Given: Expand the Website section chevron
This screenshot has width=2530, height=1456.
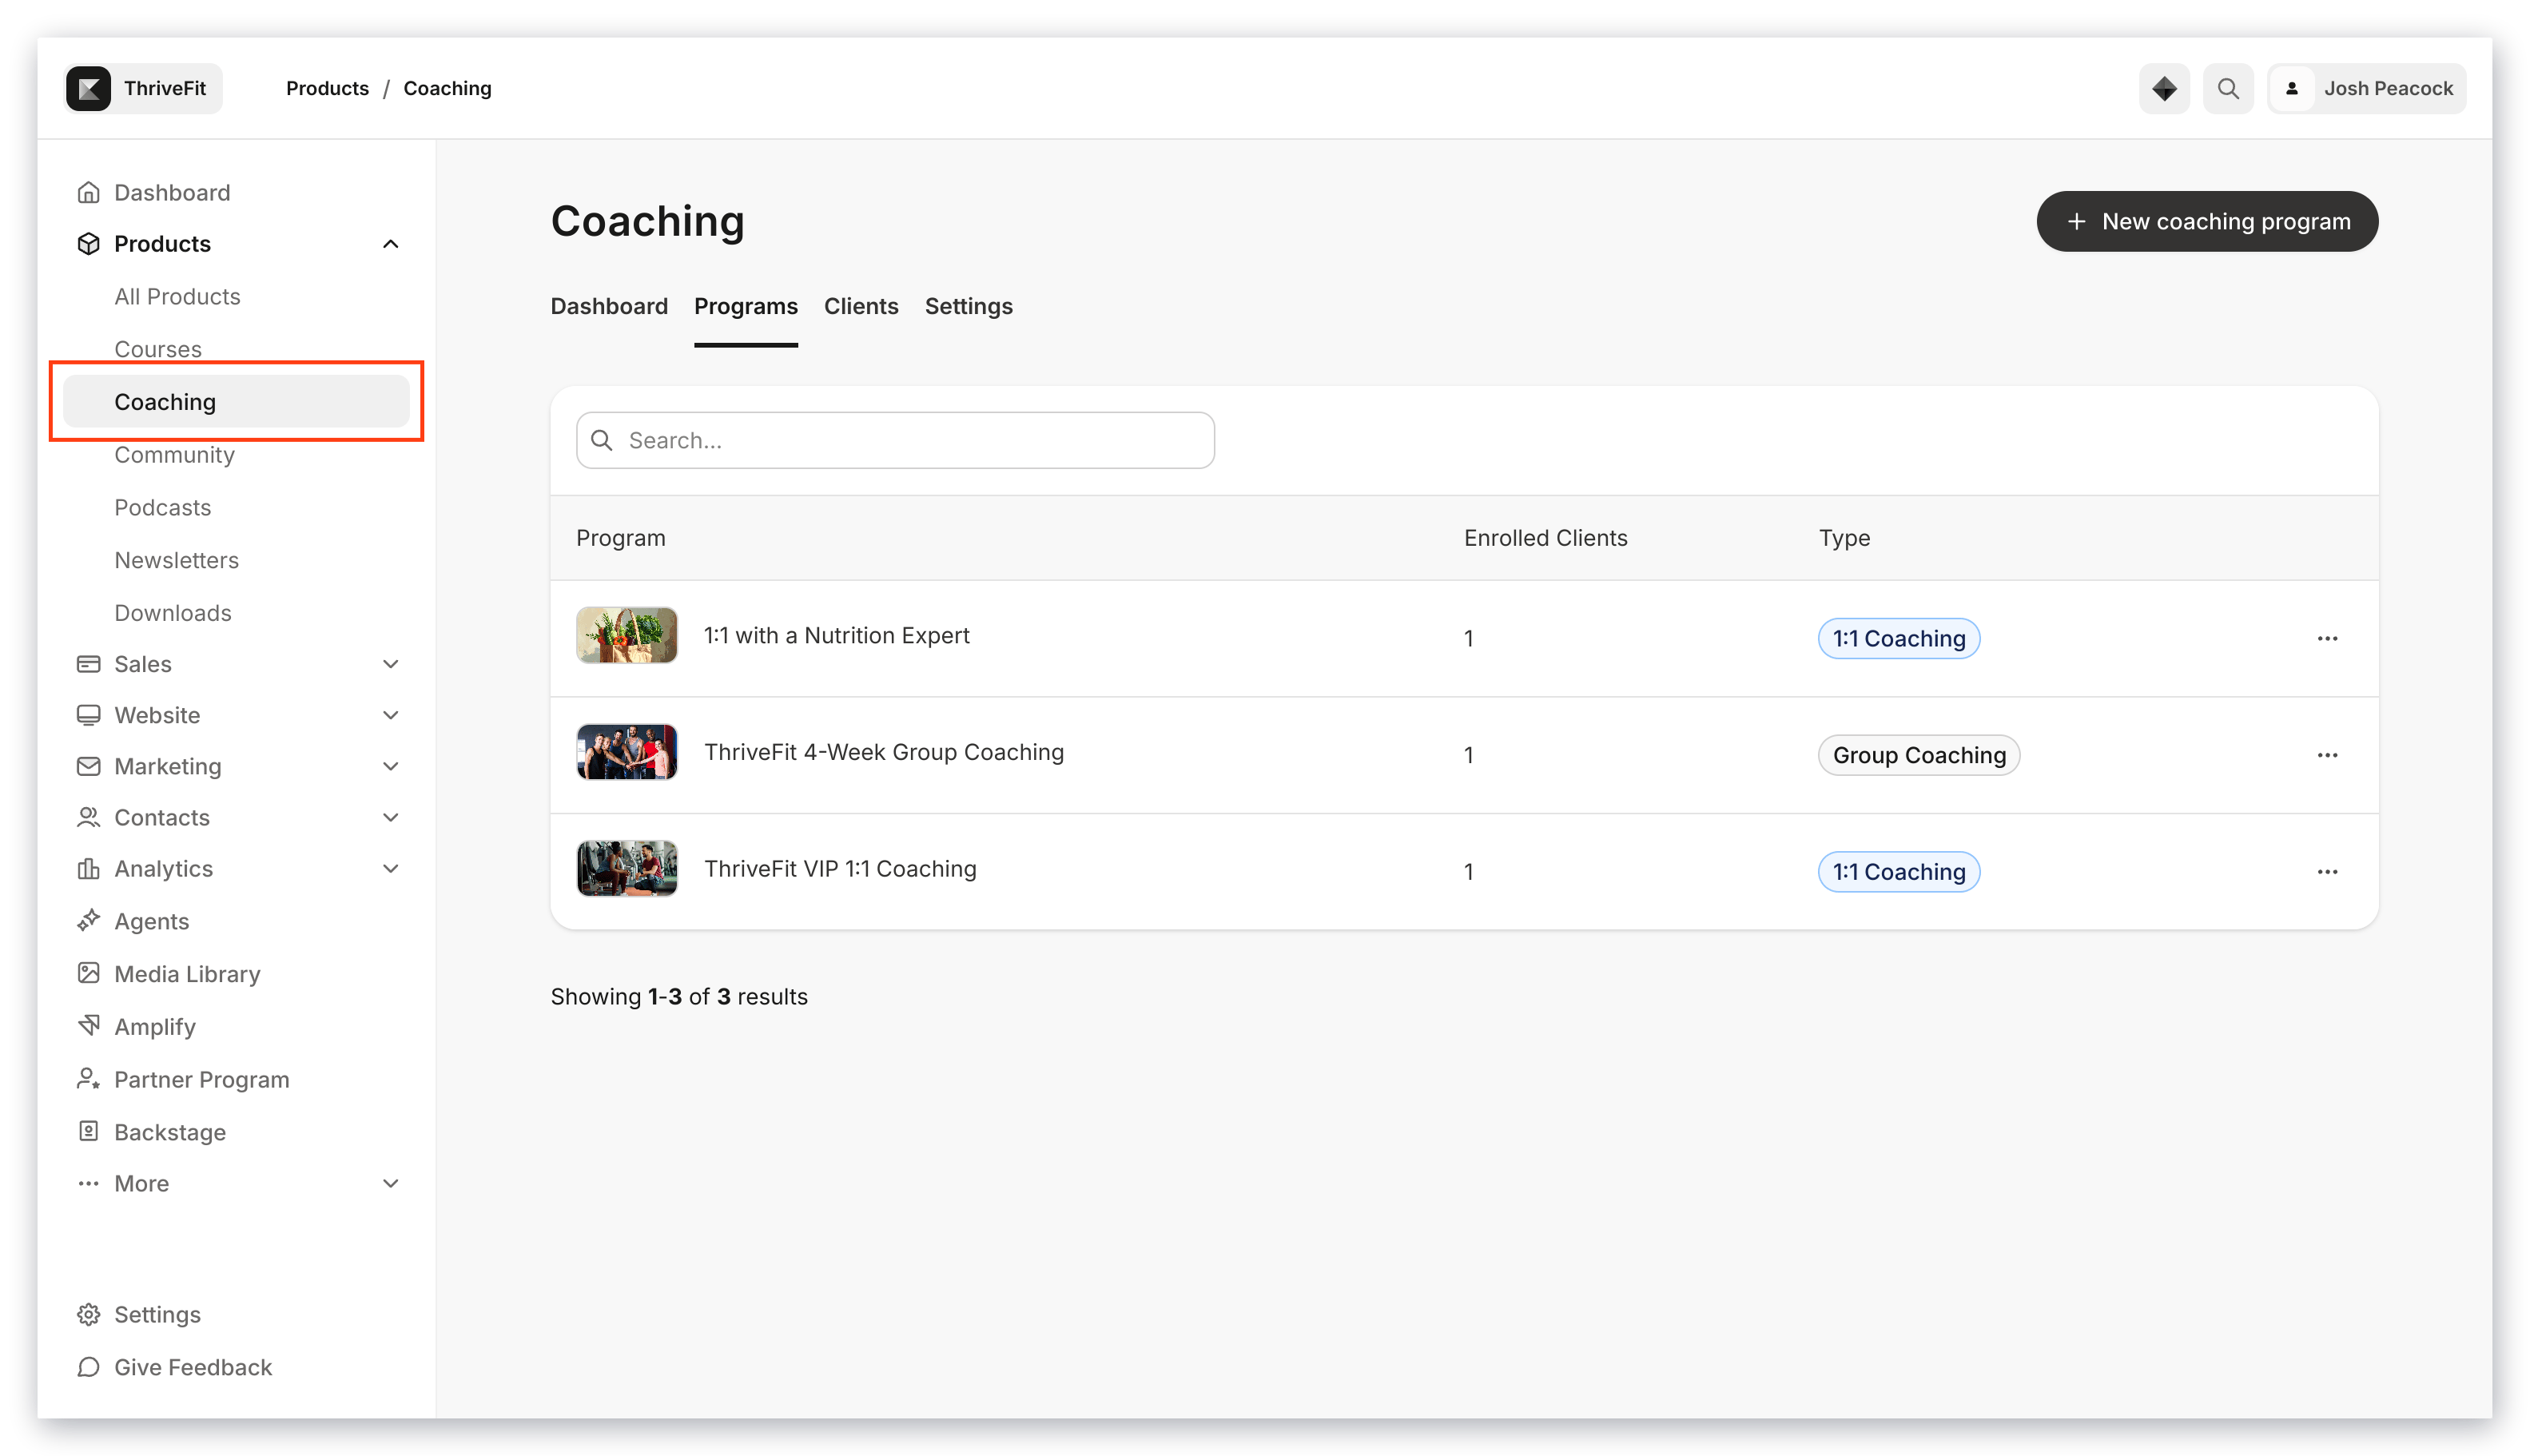Looking at the screenshot, I should (390, 714).
